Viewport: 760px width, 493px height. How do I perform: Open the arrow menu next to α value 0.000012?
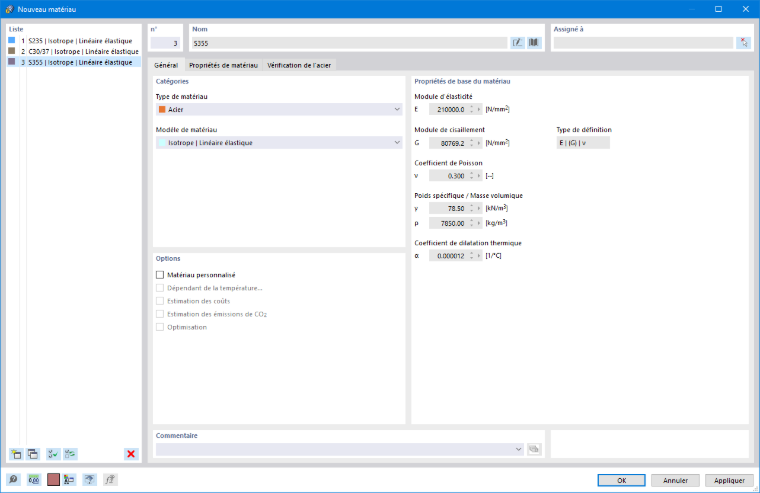tap(479, 256)
